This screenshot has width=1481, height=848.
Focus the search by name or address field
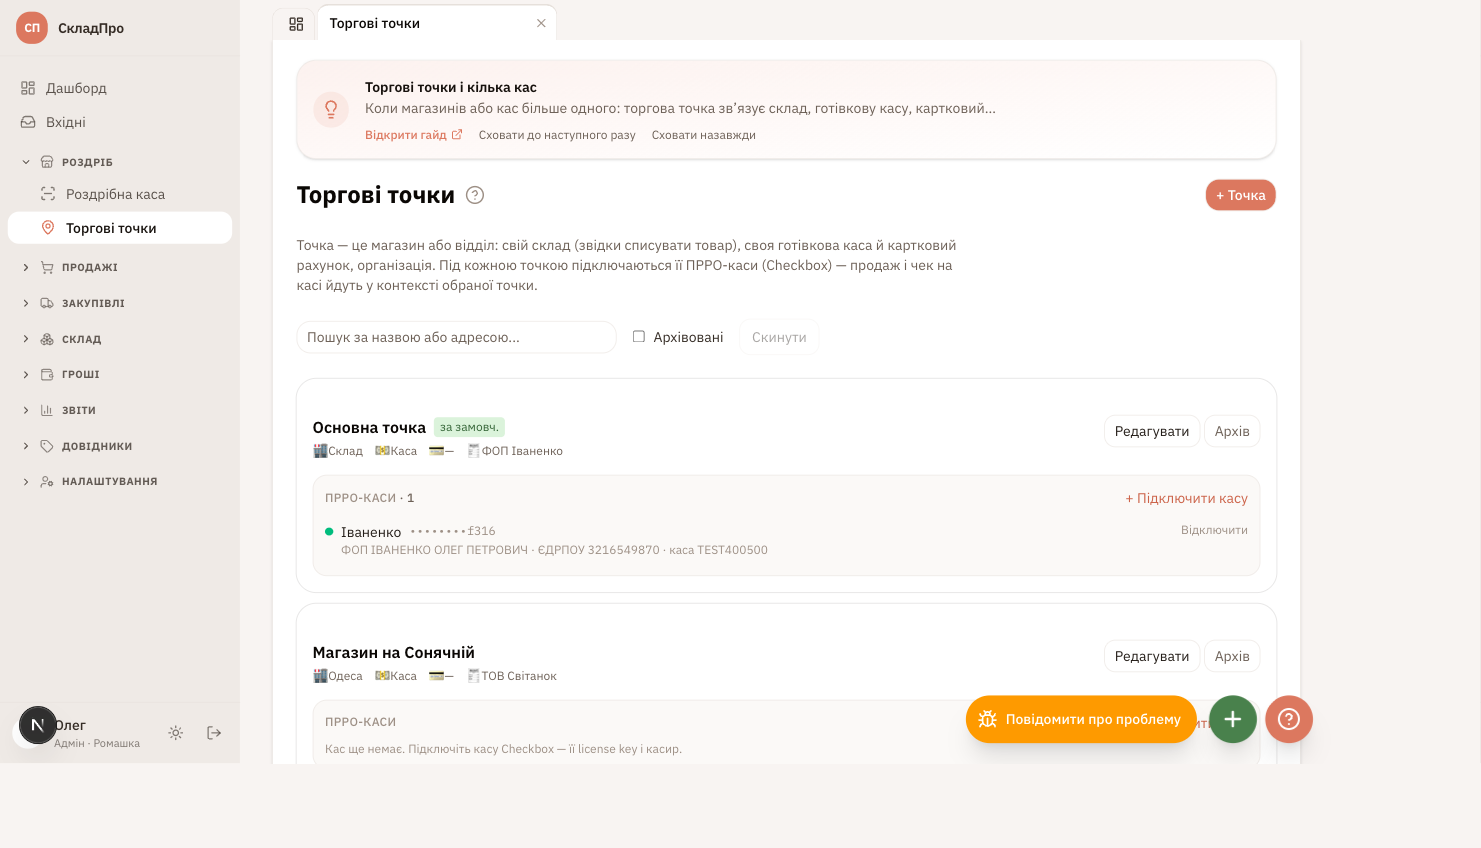(456, 337)
